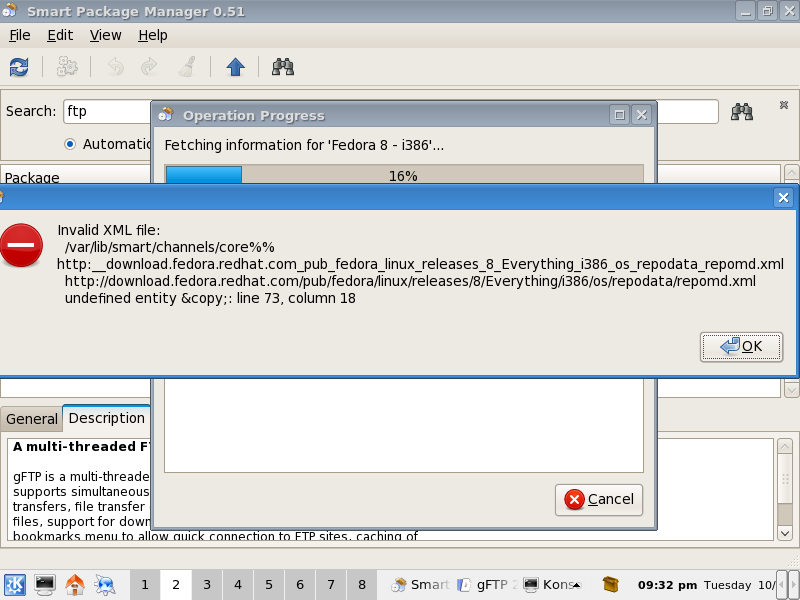
Task: Confirm the error with the OK button
Action: [741, 347]
